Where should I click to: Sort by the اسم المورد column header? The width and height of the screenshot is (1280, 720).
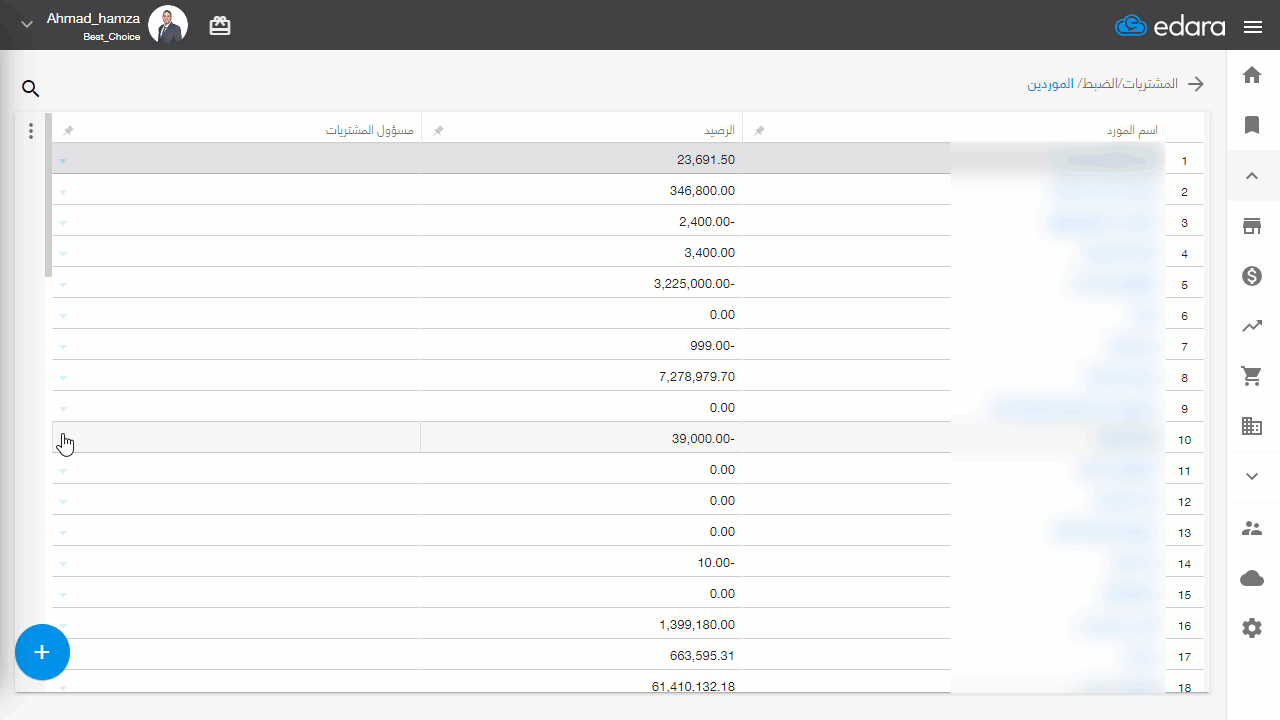pos(1132,131)
